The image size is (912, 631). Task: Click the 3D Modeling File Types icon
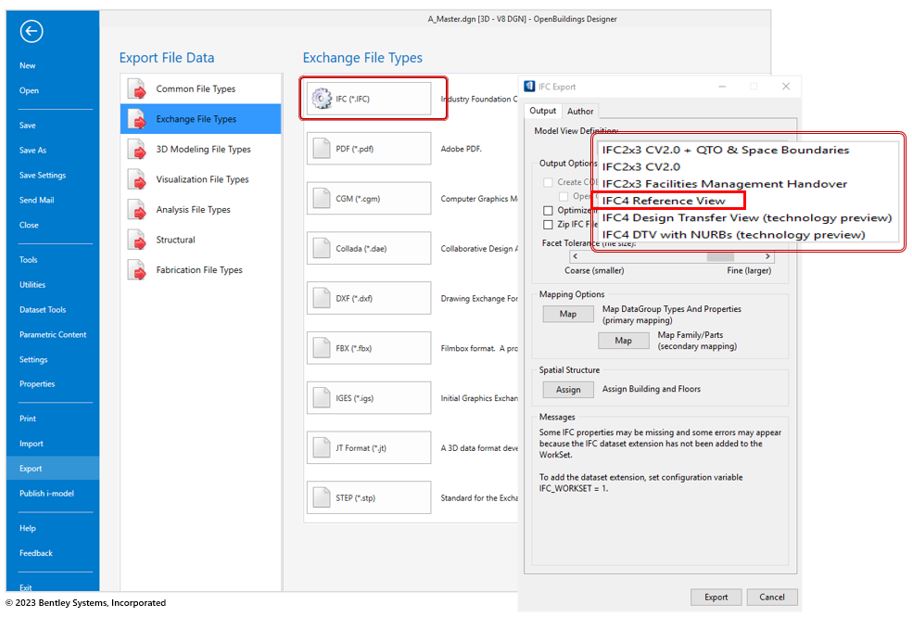[x=137, y=149]
